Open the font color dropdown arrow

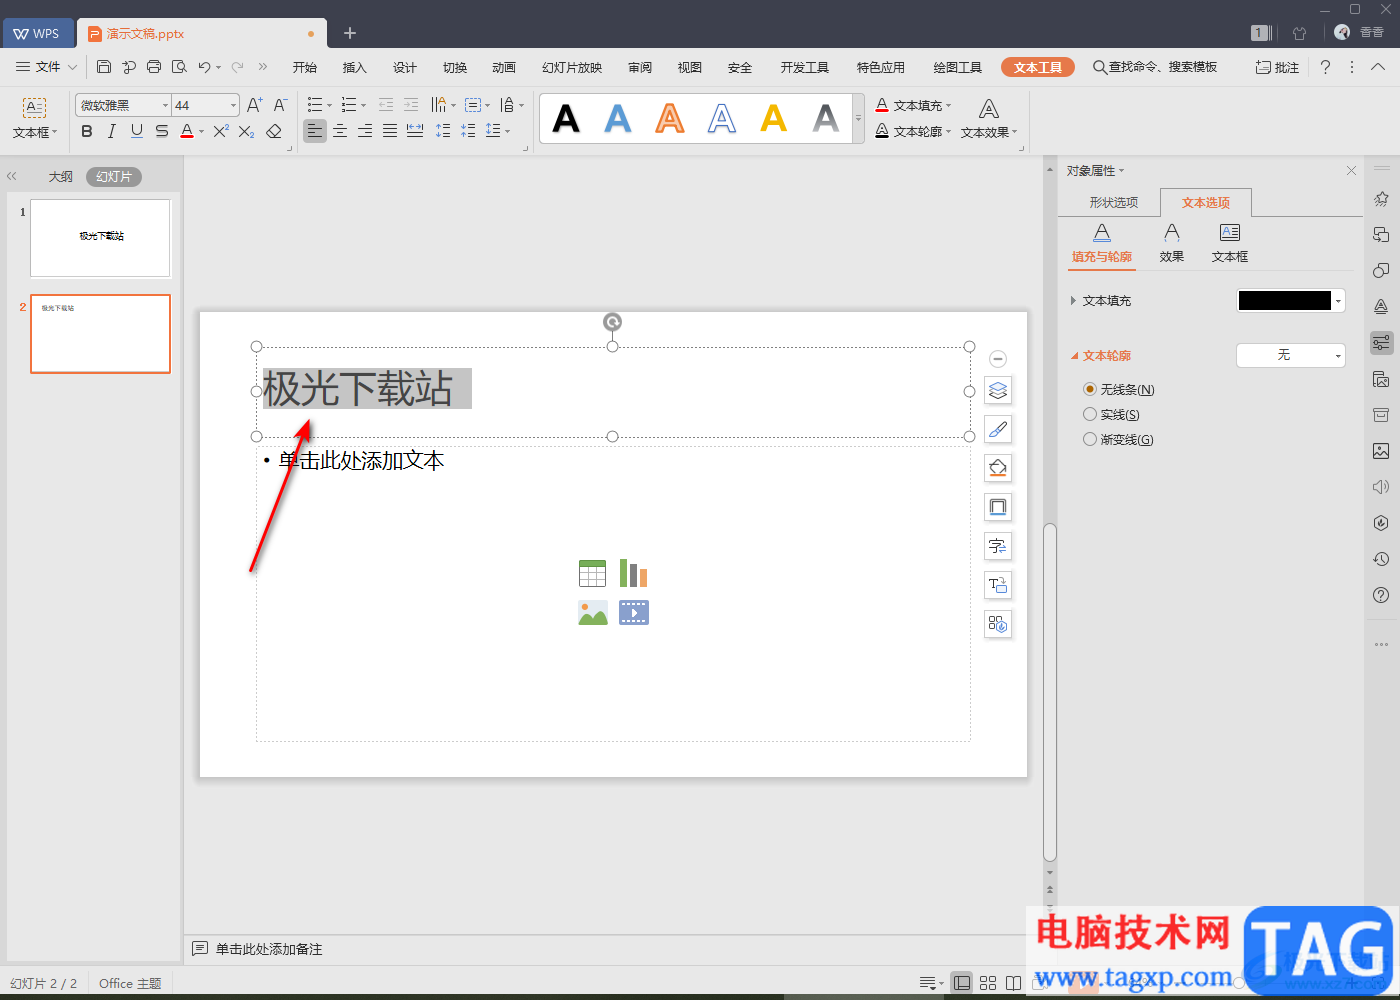click(201, 131)
